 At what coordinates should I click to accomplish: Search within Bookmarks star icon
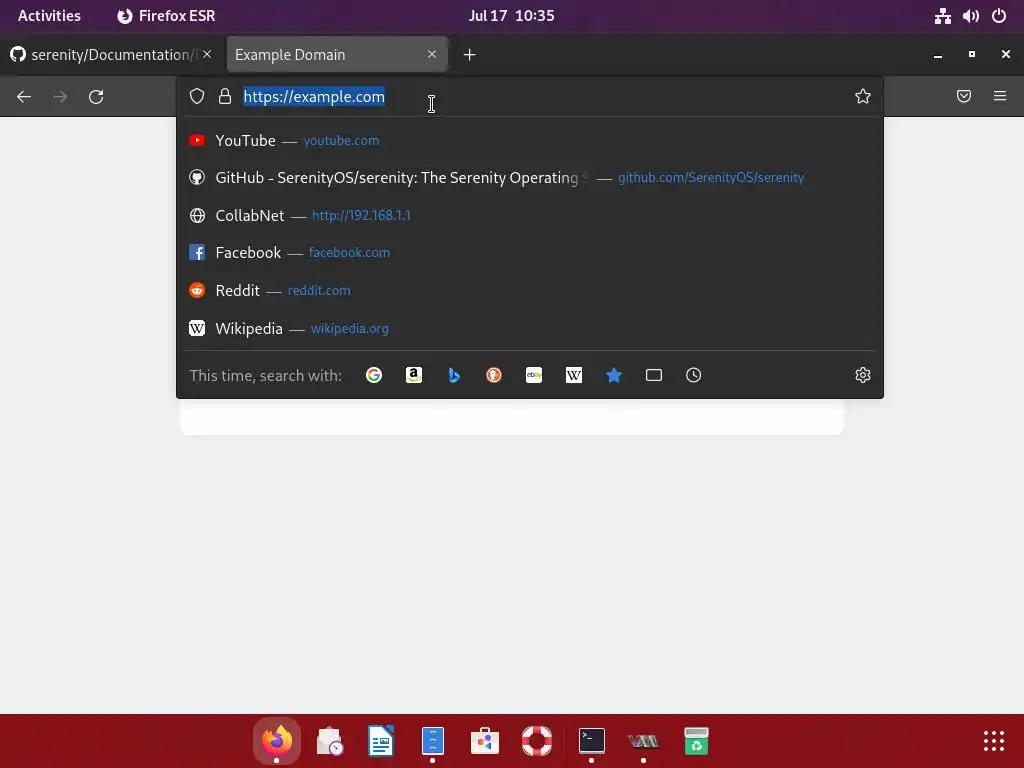(614, 375)
